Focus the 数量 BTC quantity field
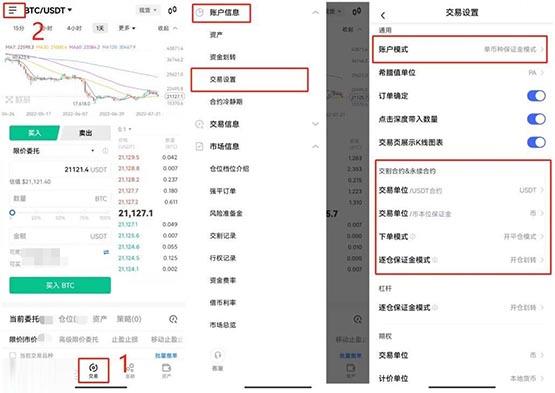 click(59, 198)
